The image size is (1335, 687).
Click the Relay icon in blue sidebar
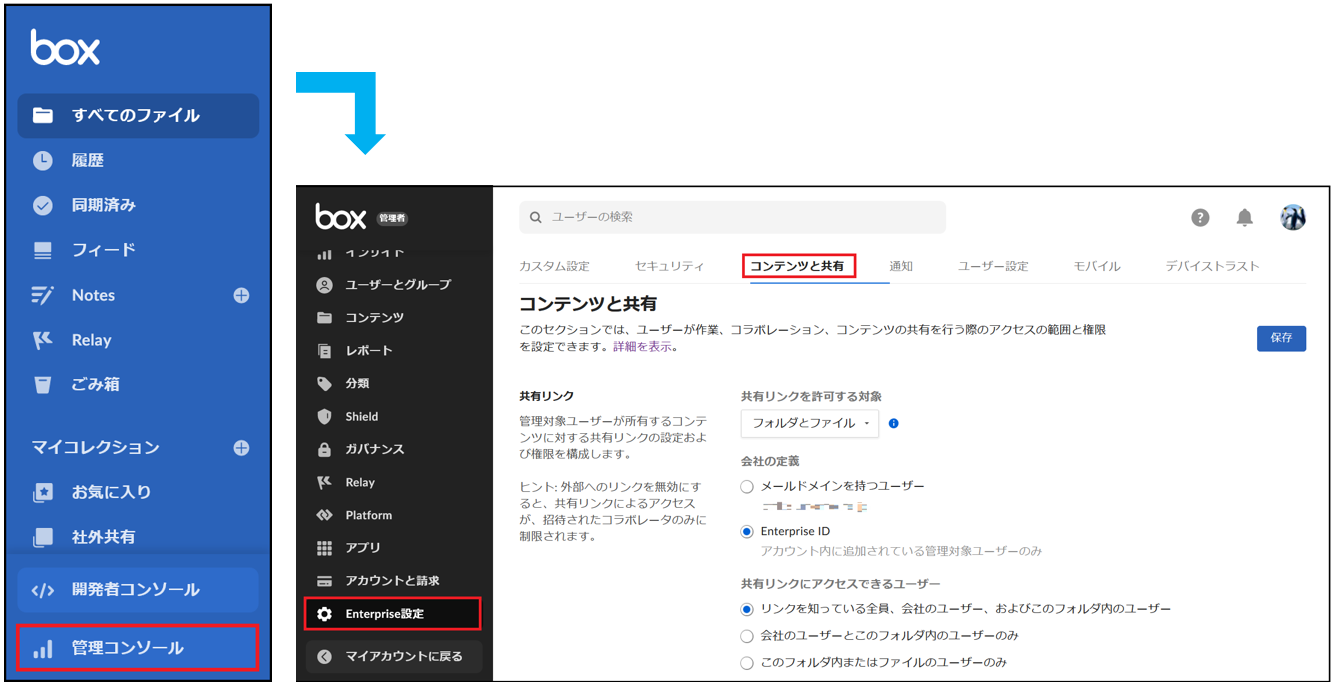tap(42, 340)
